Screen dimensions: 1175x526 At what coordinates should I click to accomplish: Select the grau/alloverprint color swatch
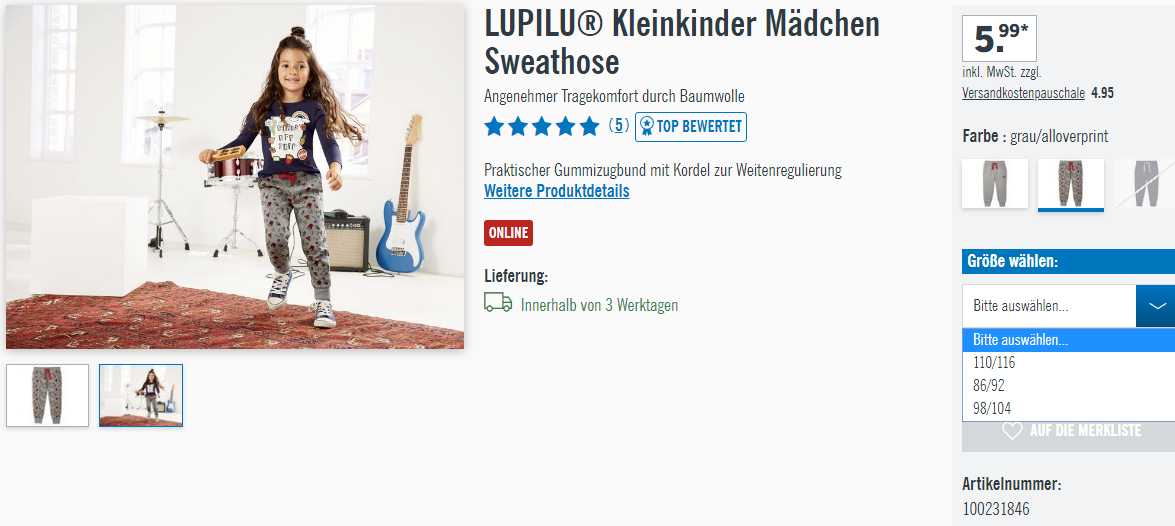[1071, 184]
